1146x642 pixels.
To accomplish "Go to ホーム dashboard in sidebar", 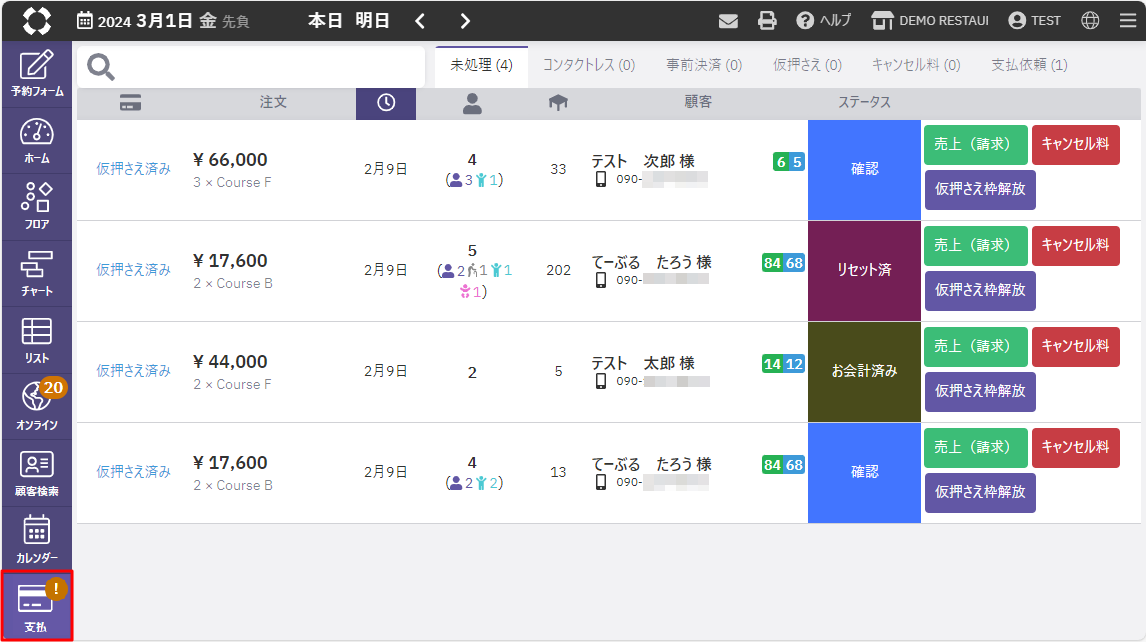I will (37, 141).
